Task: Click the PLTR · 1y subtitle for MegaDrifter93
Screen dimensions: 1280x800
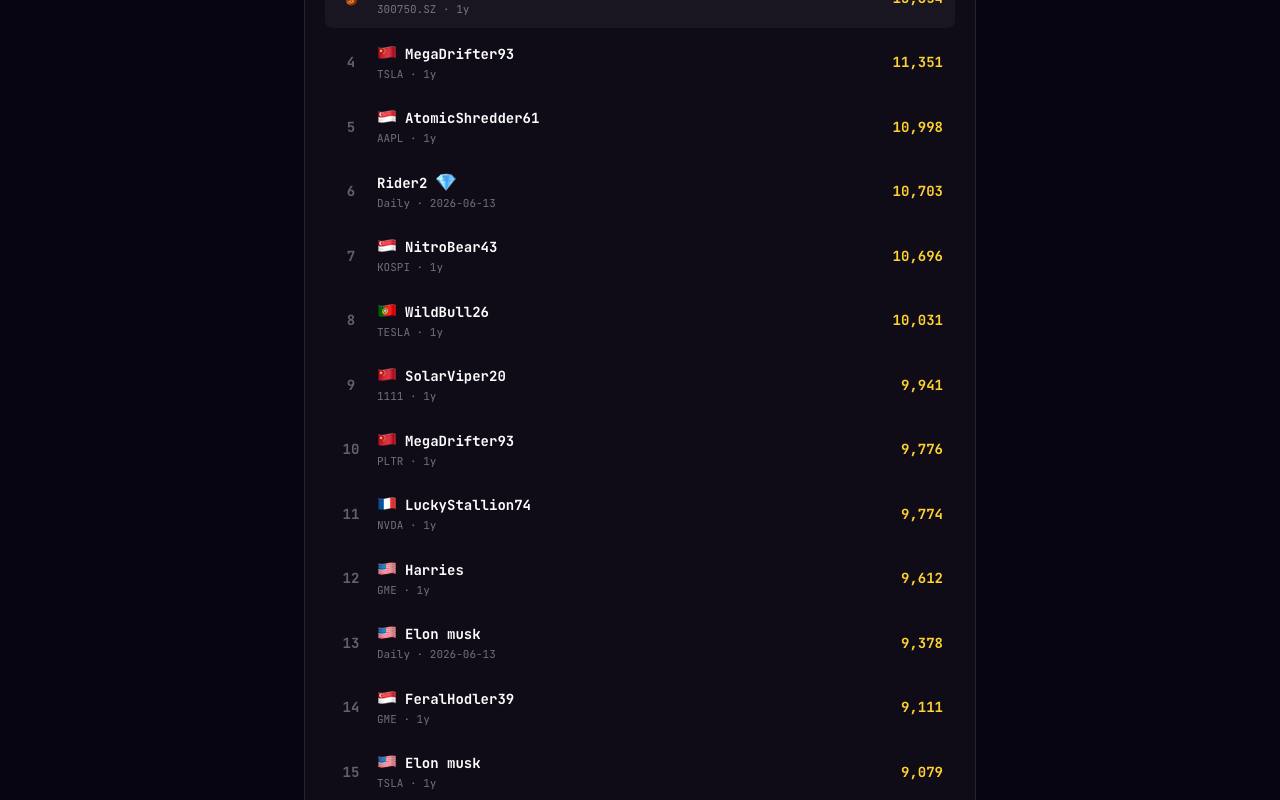Action: click(406, 461)
